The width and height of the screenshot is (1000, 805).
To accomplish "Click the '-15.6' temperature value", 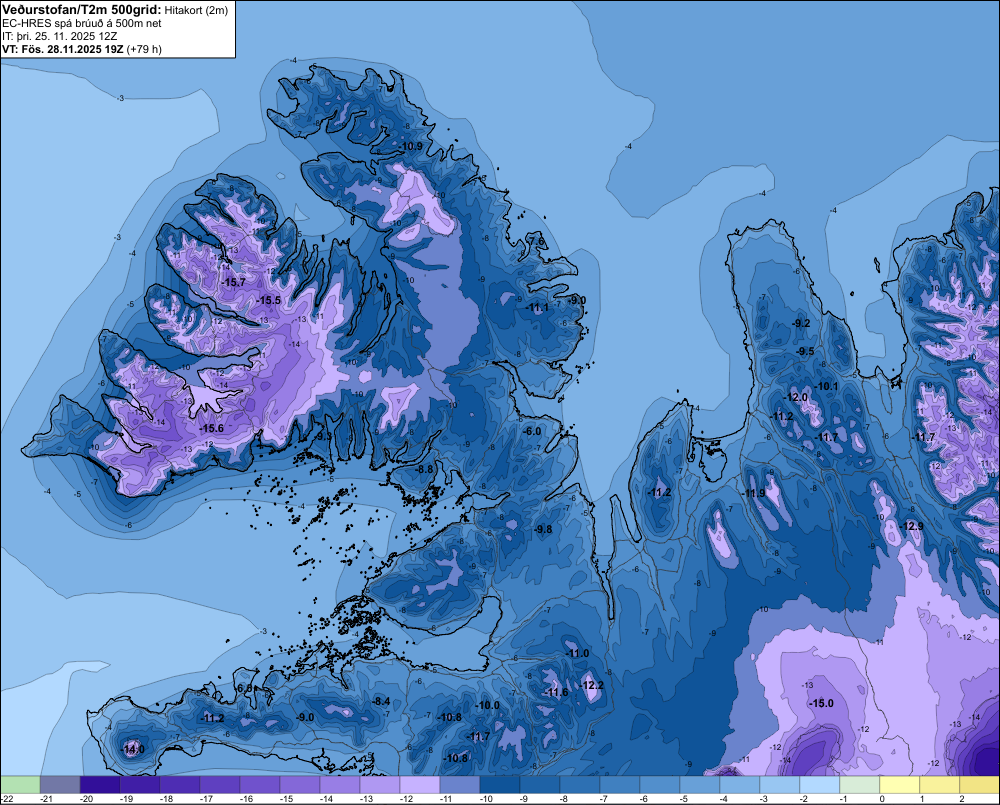I will pyautogui.click(x=212, y=429).
